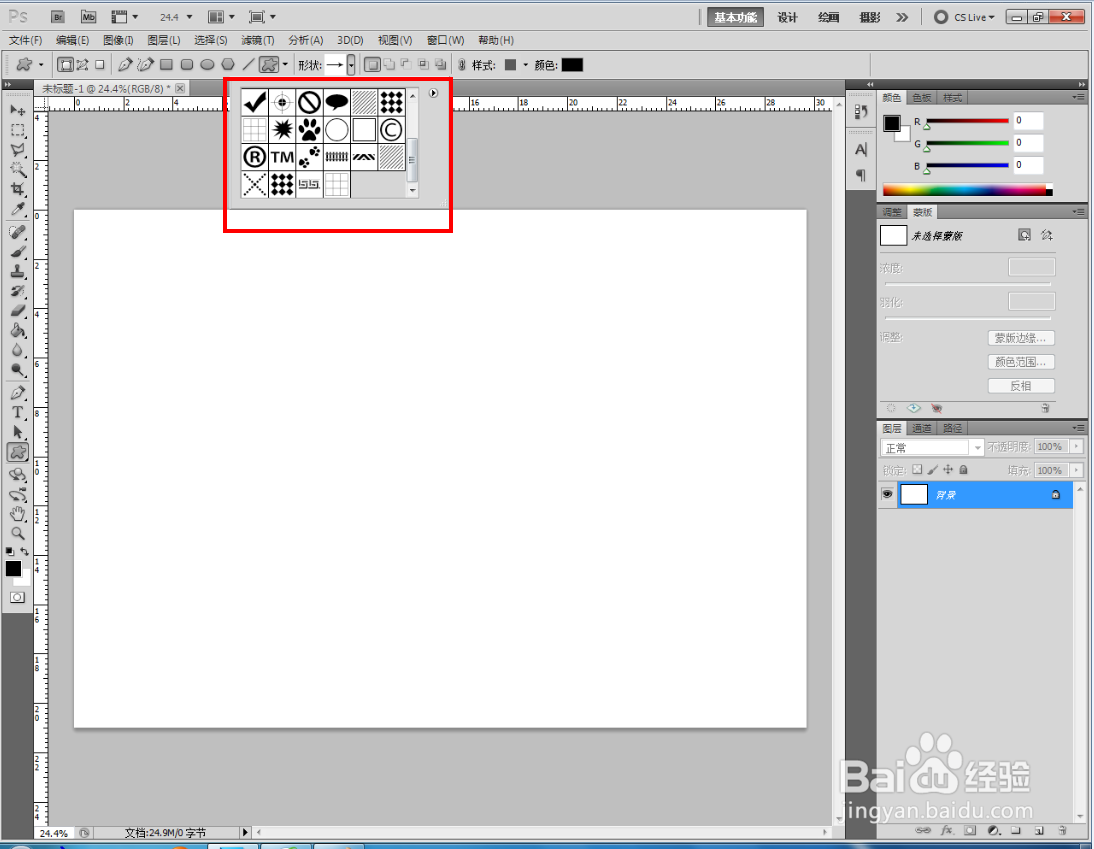Pick the starburst shape
This screenshot has width=1094, height=849.
[282, 130]
